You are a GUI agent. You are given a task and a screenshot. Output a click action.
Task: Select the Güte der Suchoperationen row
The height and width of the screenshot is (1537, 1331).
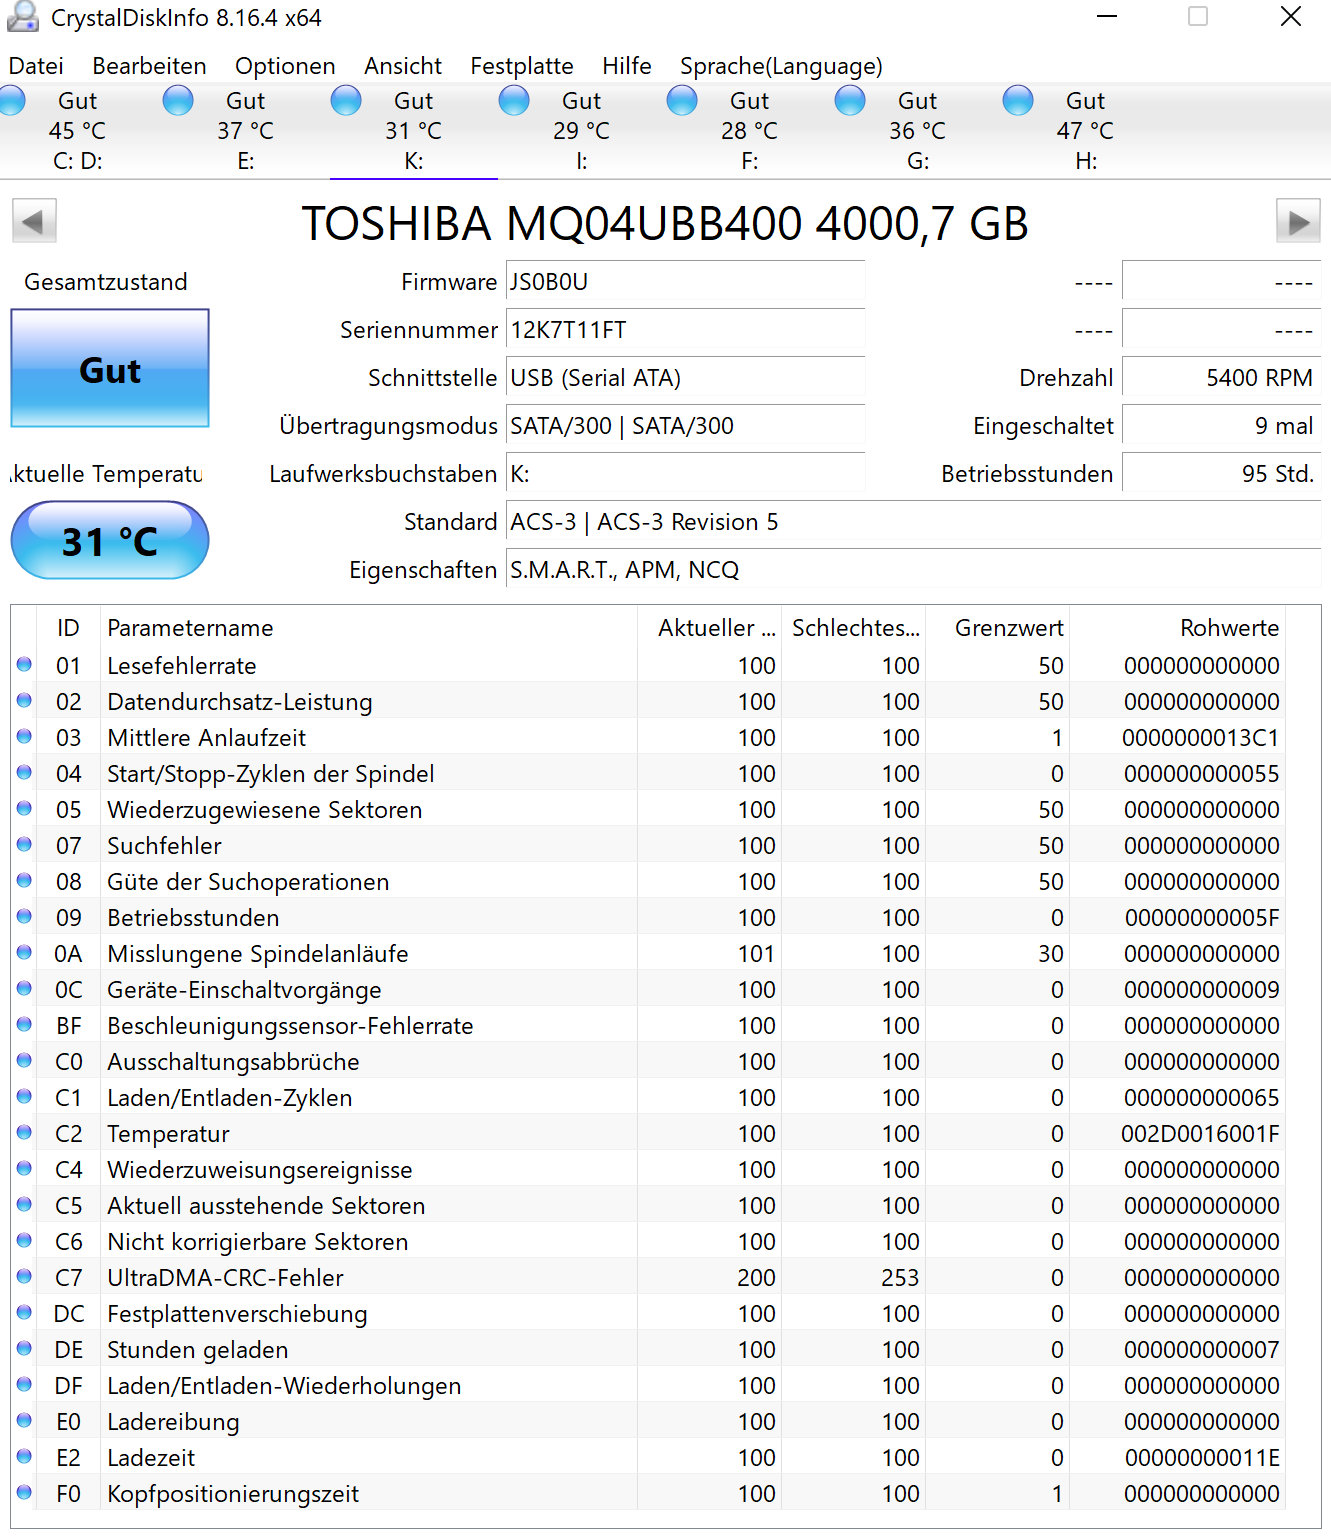(x=648, y=882)
